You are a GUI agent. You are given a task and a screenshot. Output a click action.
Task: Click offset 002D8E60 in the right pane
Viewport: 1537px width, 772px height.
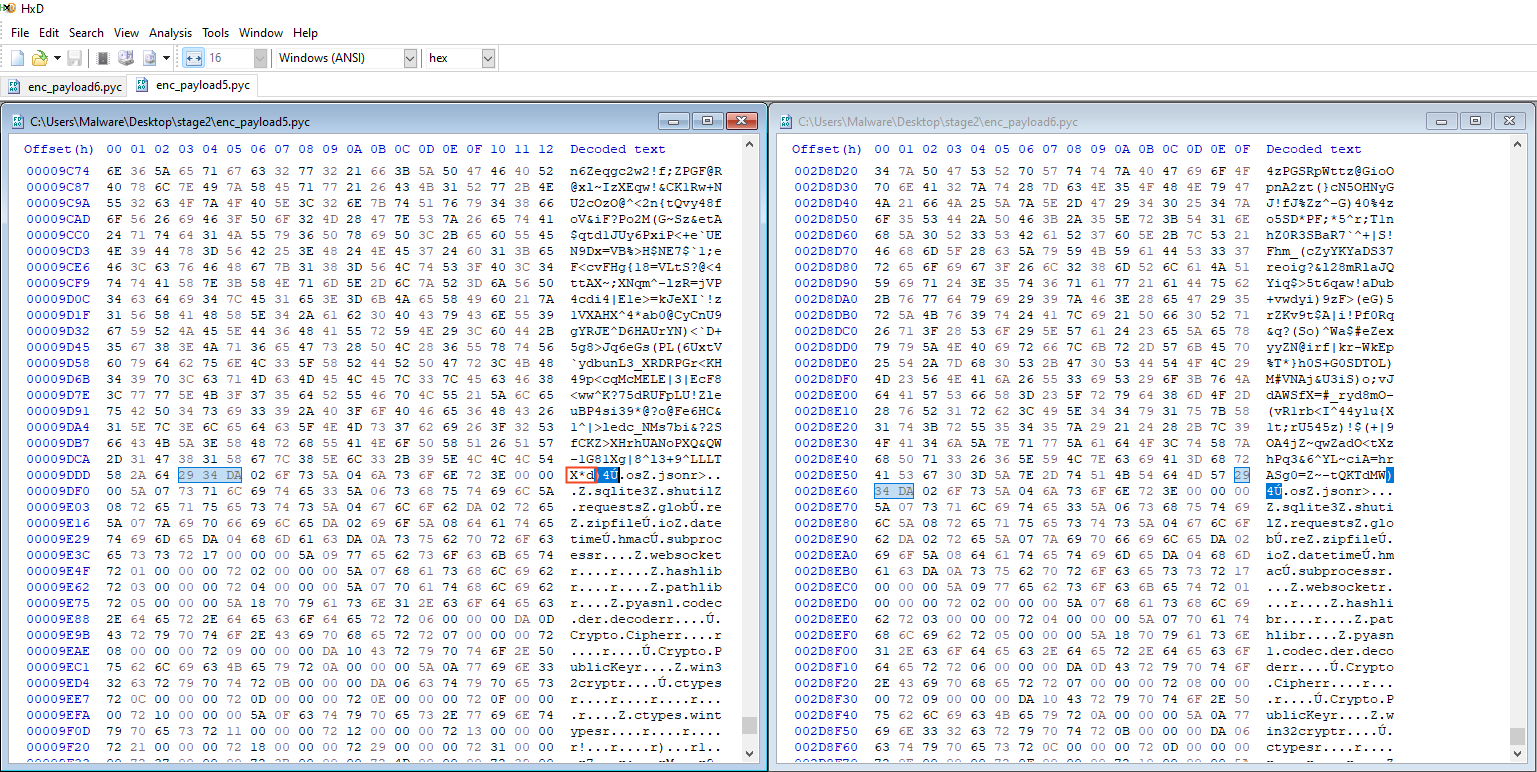click(826, 491)
